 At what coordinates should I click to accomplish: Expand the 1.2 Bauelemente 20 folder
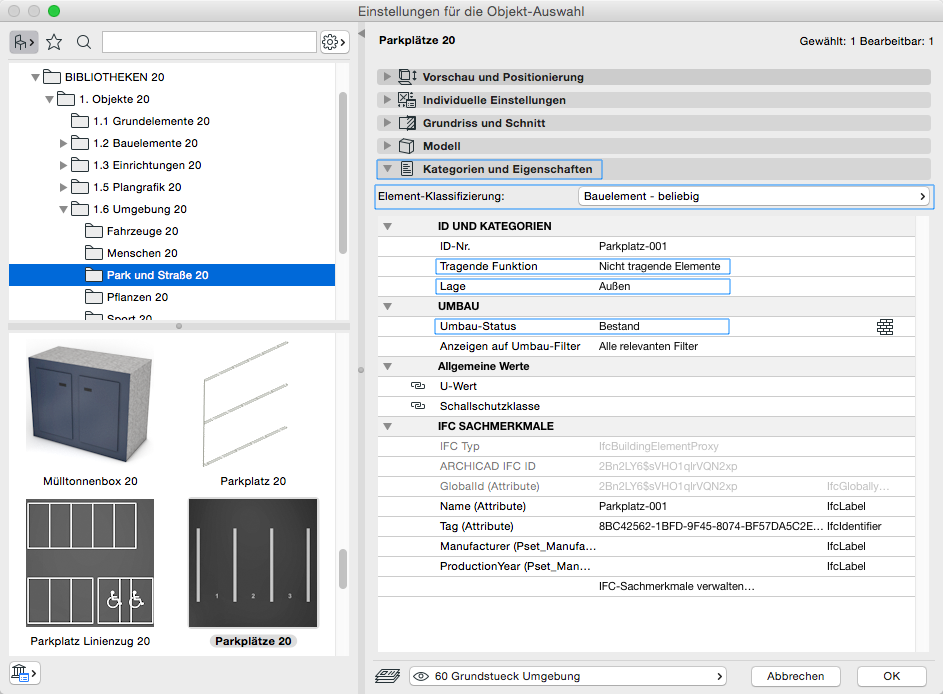tap(63, 143)
